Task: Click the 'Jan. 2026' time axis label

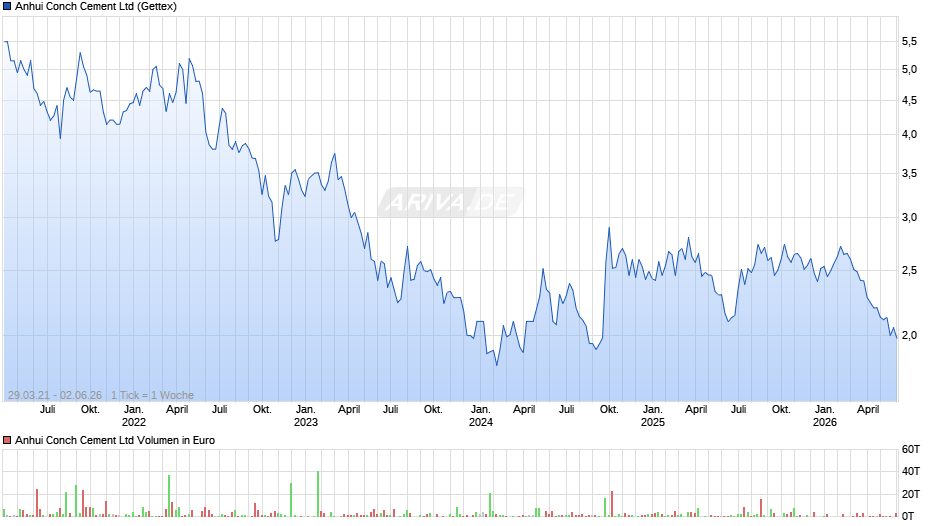Action: click(825, 416)
